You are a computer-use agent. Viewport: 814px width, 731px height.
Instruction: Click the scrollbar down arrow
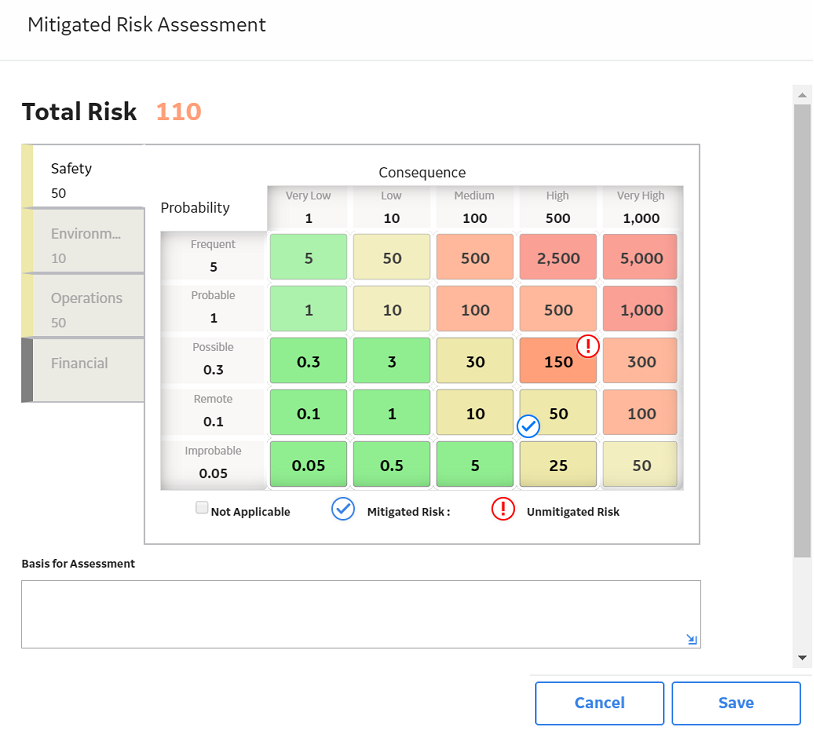[802, 658]
